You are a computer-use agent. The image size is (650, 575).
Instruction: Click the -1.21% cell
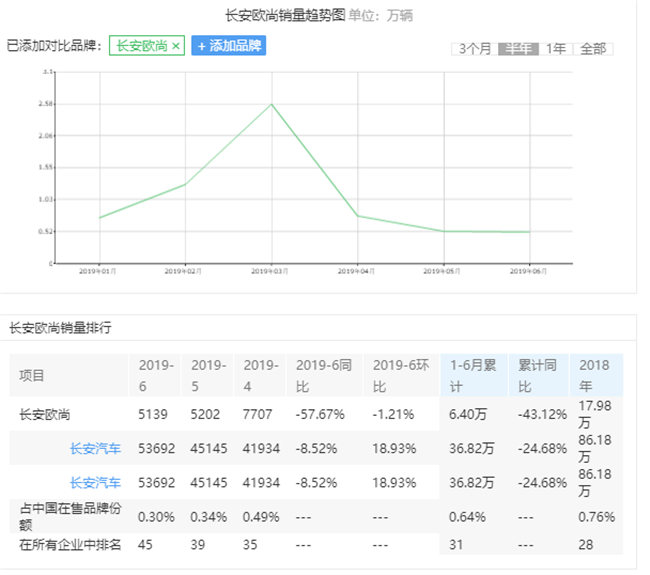pos(393,414)
